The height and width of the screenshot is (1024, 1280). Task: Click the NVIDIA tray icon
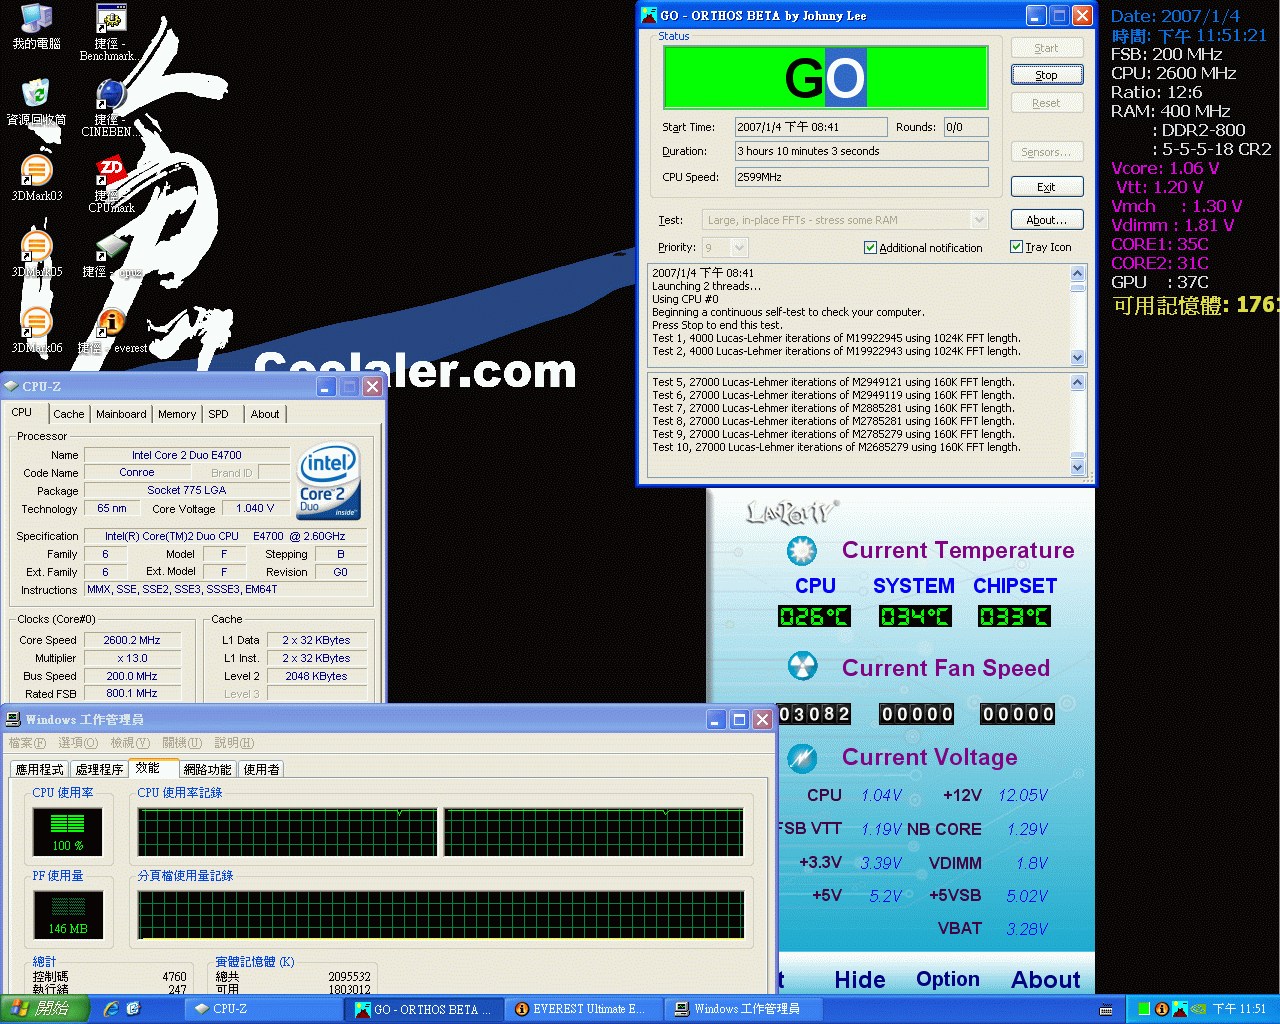click(x=1197, y=1009)
